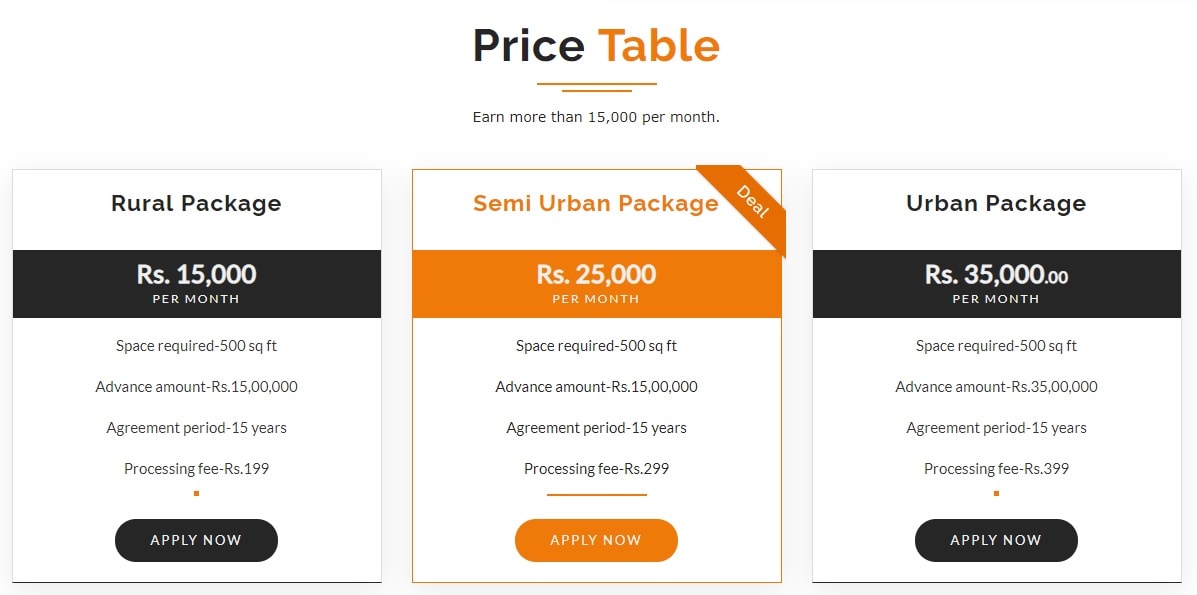
Task: Select the Rural Package heading
Action: point(196,203)
